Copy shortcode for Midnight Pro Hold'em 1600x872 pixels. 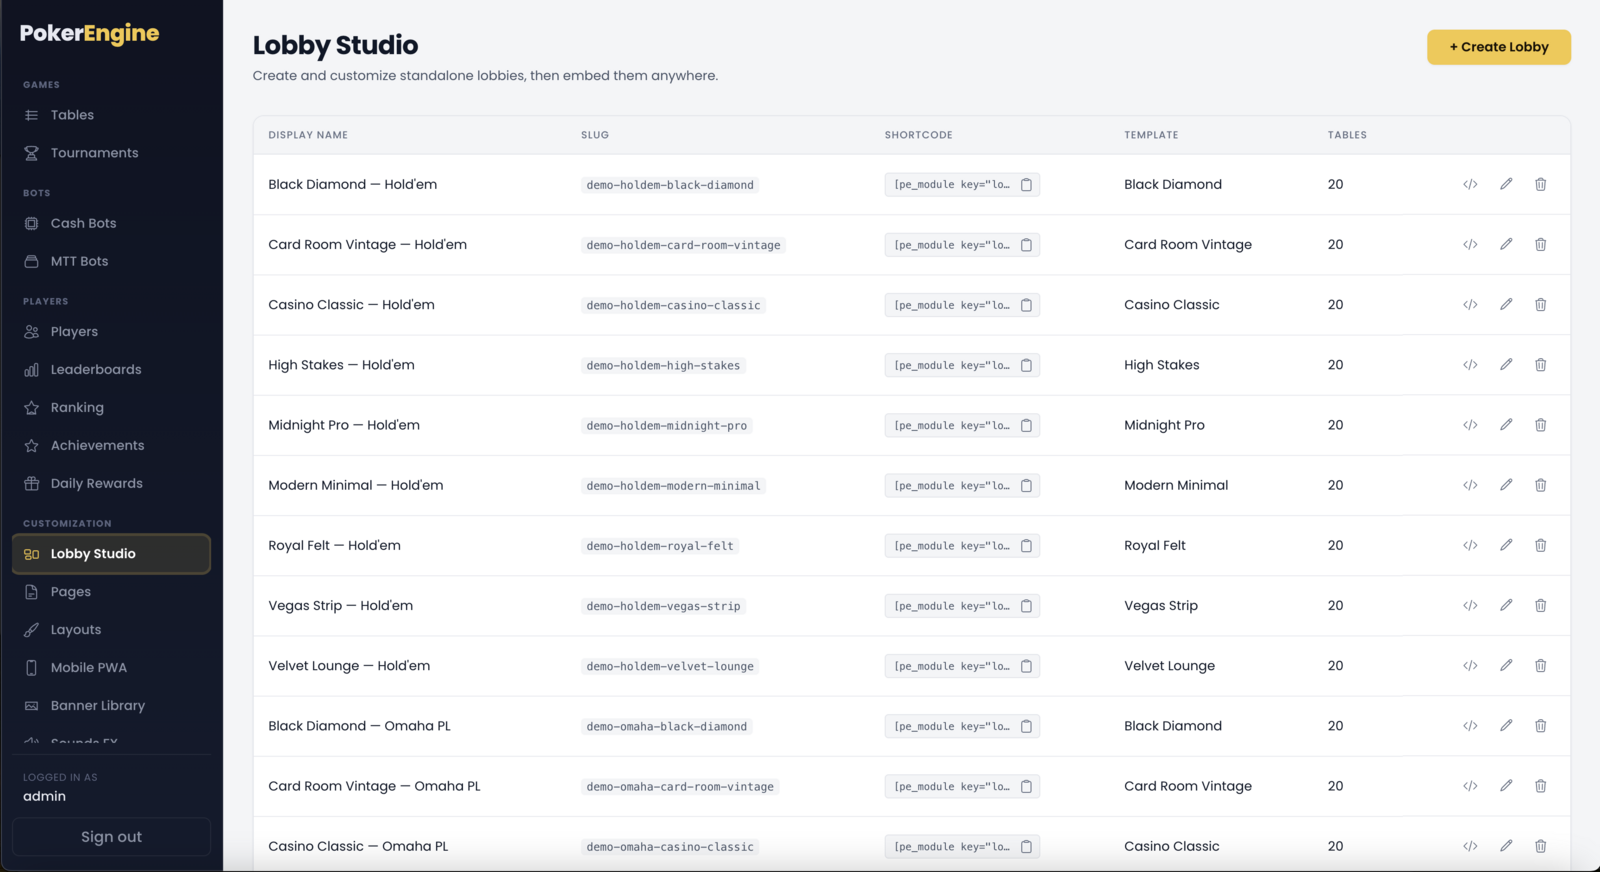pyautogui.click(x=1026, y=425)
